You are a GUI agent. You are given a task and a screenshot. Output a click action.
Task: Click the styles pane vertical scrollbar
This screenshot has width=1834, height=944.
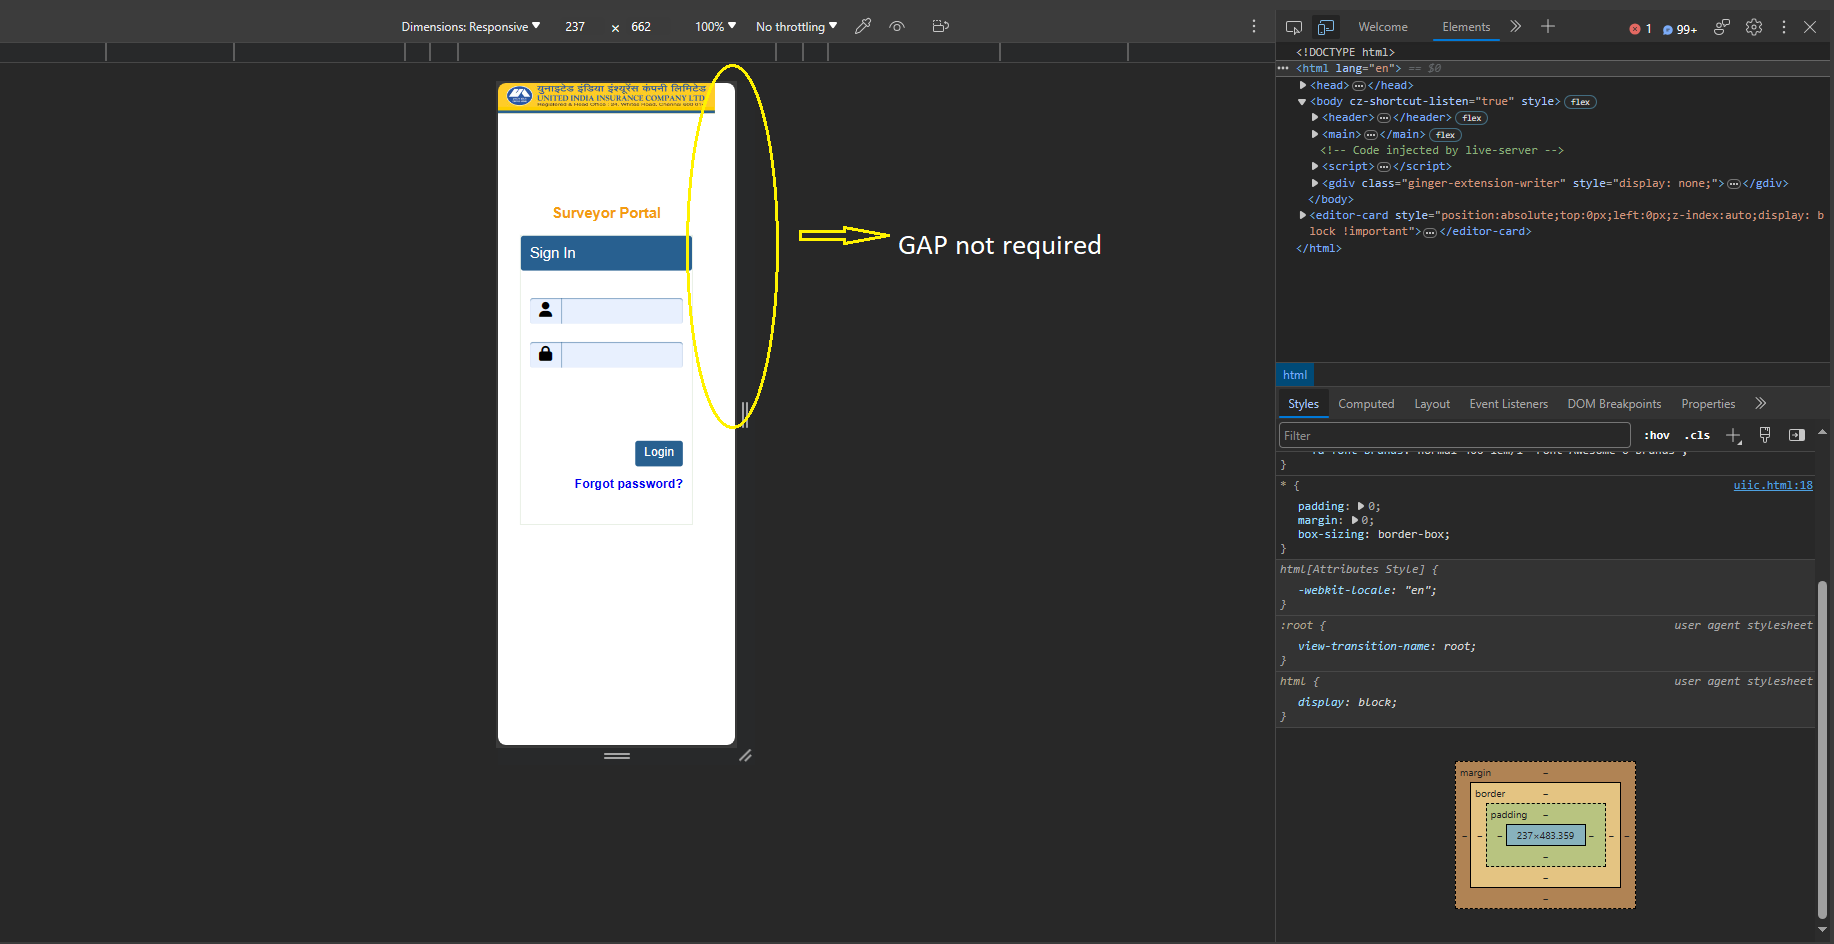pyautogui.click(x=1822, y=750)
